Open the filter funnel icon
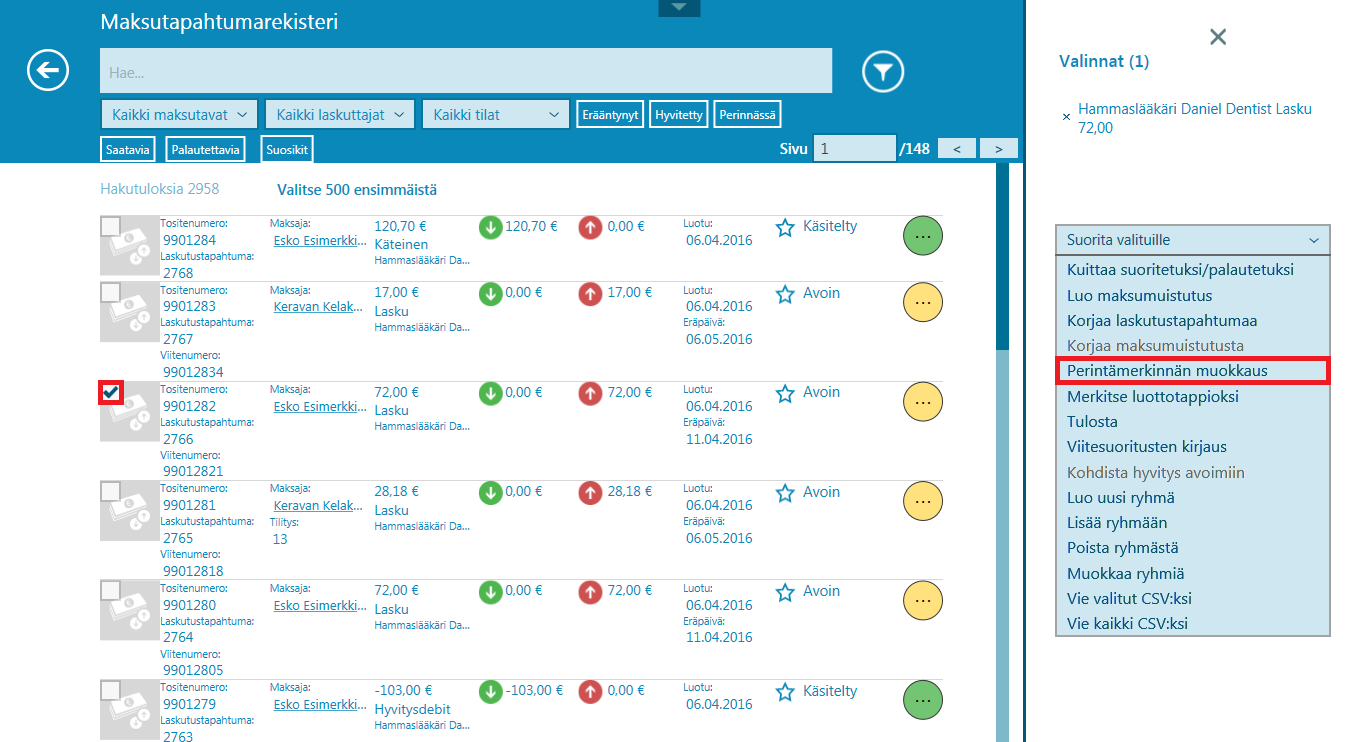The height and width of the screenshot is (742, 1358). 883,71
